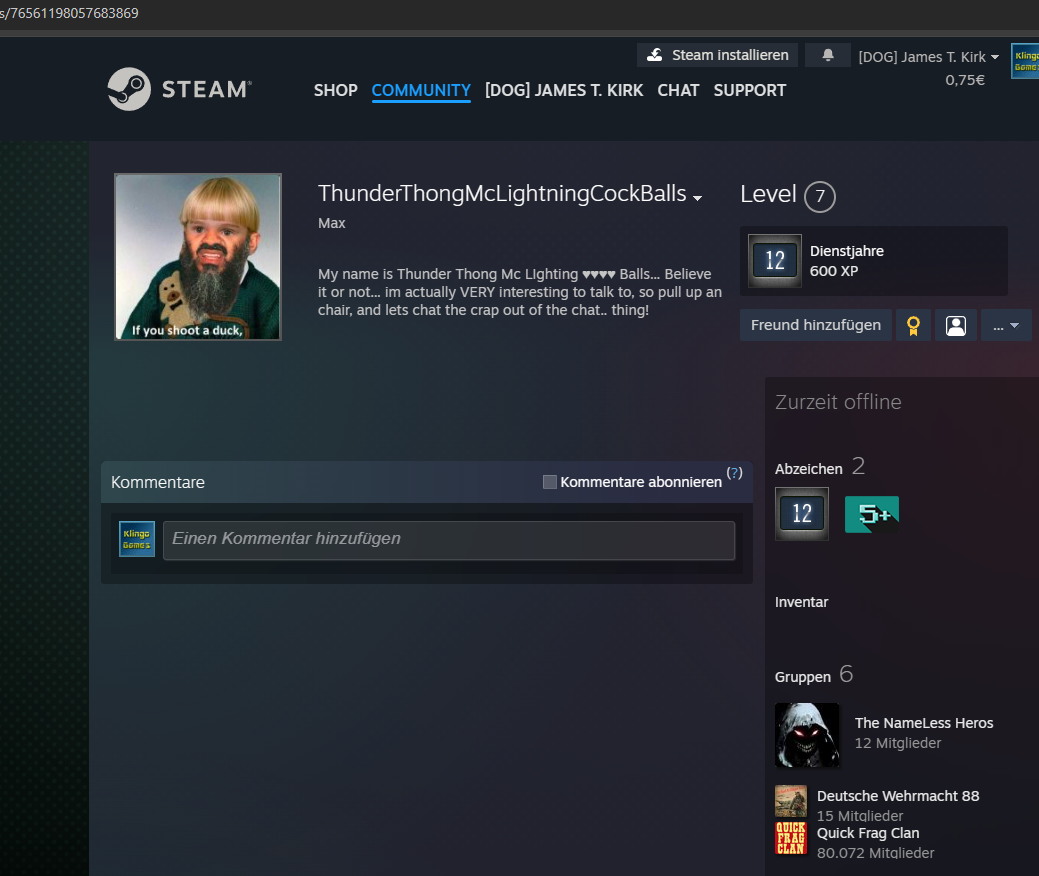The height and width of the screenshot is (876, 1039).
Task: Open the SUPPORT menu item
Action: (749, 90)
